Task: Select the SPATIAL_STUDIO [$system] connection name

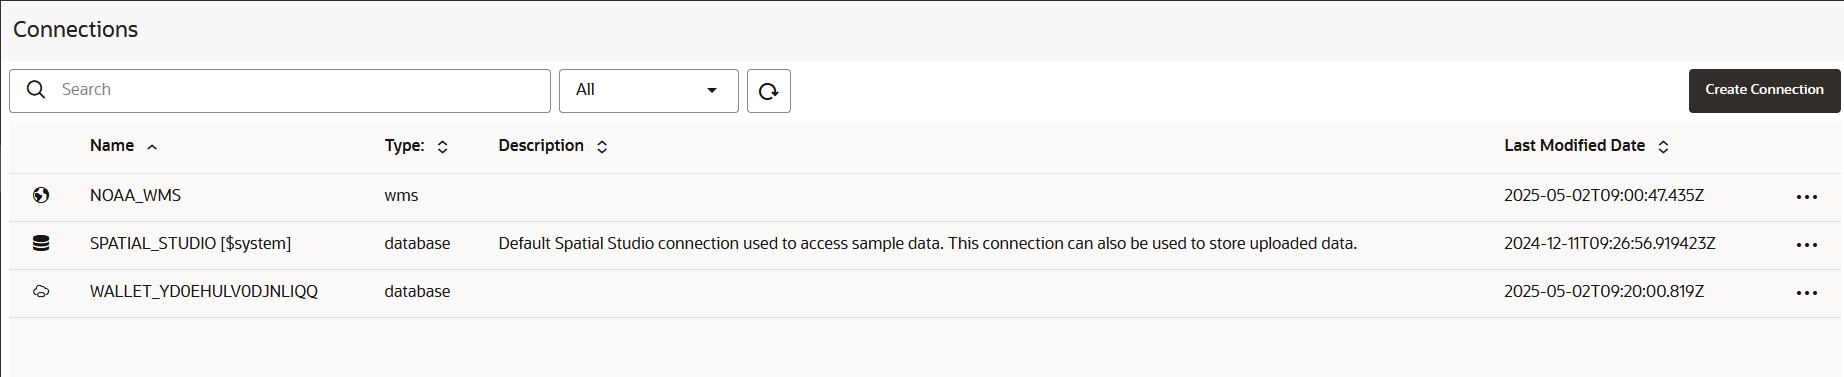Action: point(190,243)
